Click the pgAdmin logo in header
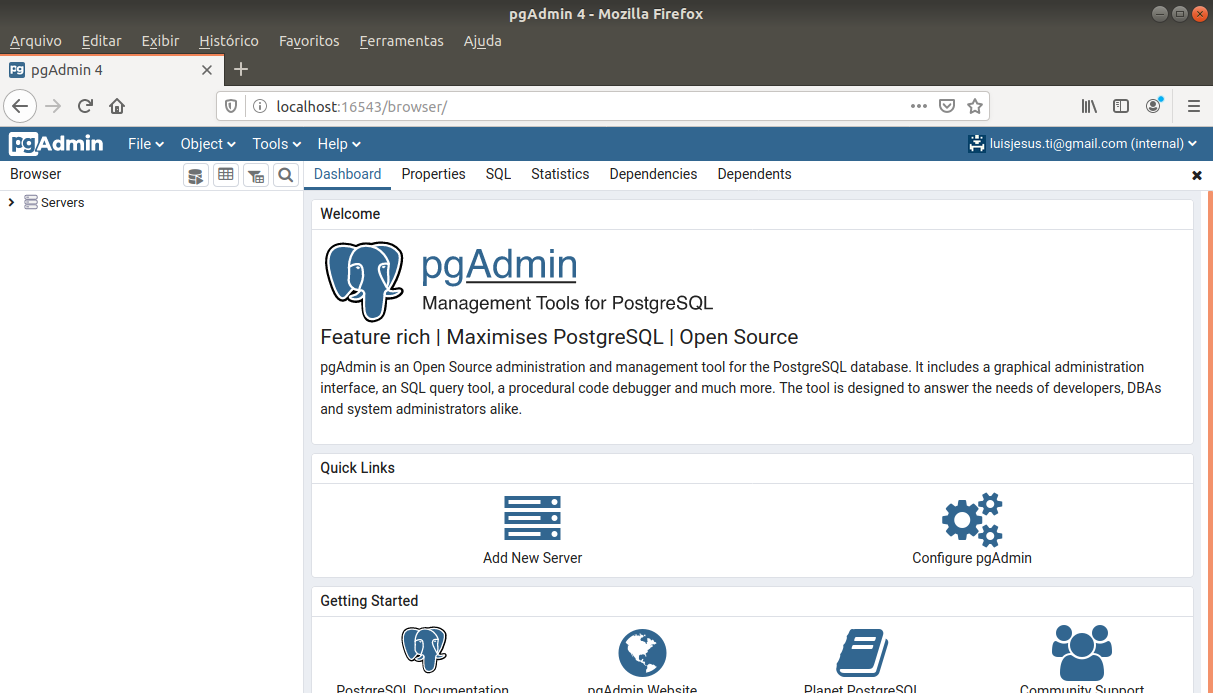The image size is (1213, 693). tap(56, 144)
